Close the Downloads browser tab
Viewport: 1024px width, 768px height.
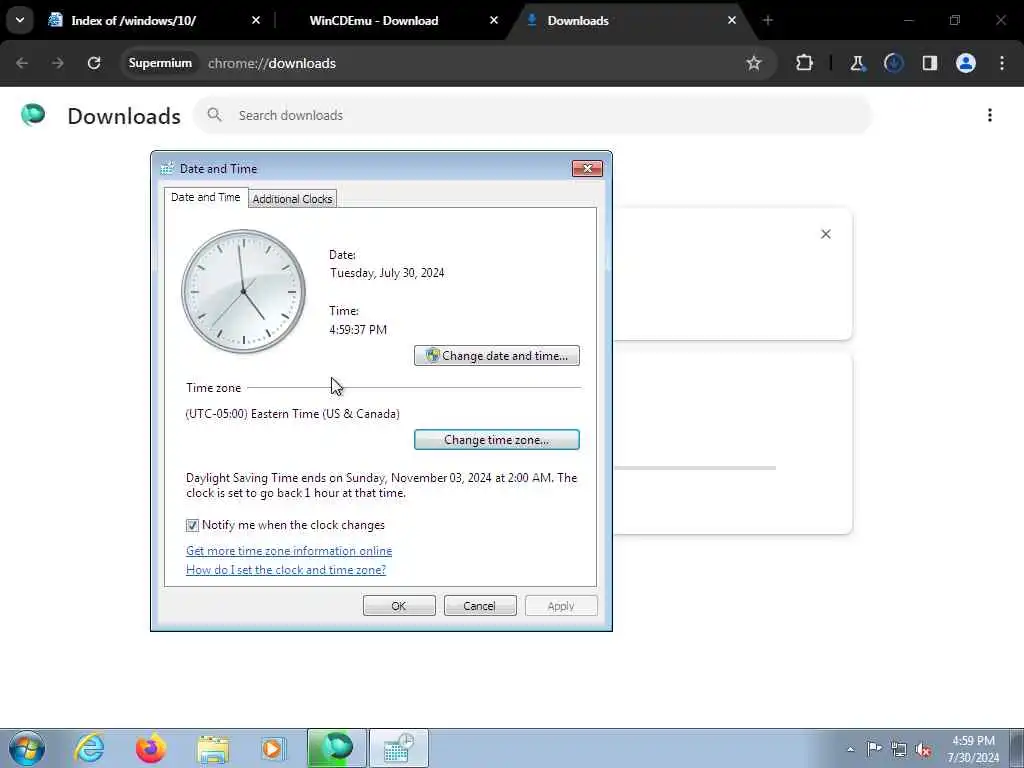(x=731, y=20)
